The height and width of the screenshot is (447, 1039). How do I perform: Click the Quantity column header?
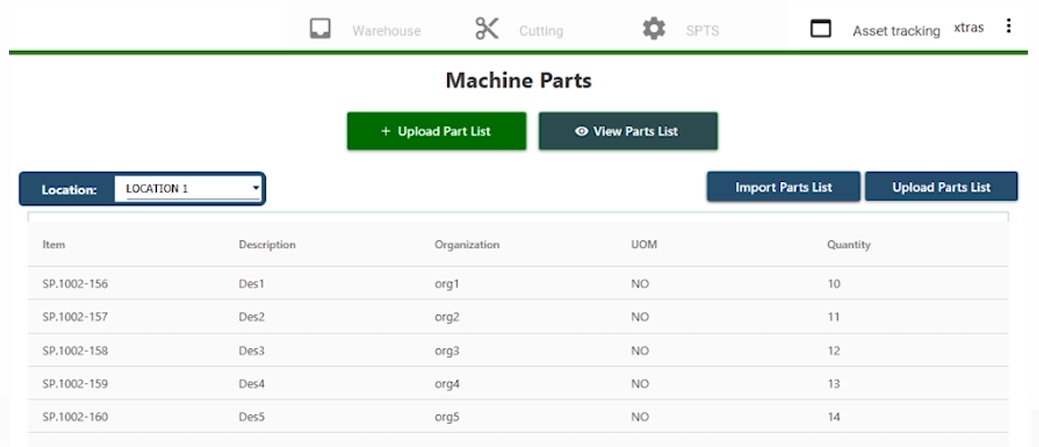coord(848,245)
